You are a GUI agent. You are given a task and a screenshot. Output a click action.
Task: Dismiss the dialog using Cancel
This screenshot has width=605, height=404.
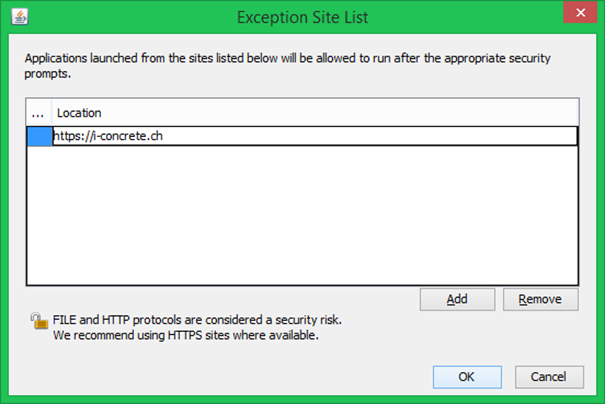(x=548, y=377)
